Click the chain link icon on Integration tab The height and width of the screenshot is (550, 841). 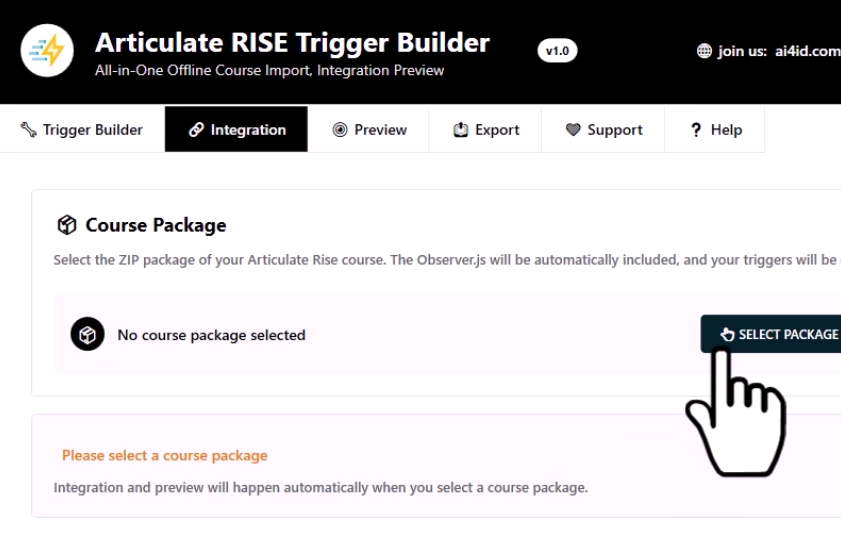click(196, 130)
